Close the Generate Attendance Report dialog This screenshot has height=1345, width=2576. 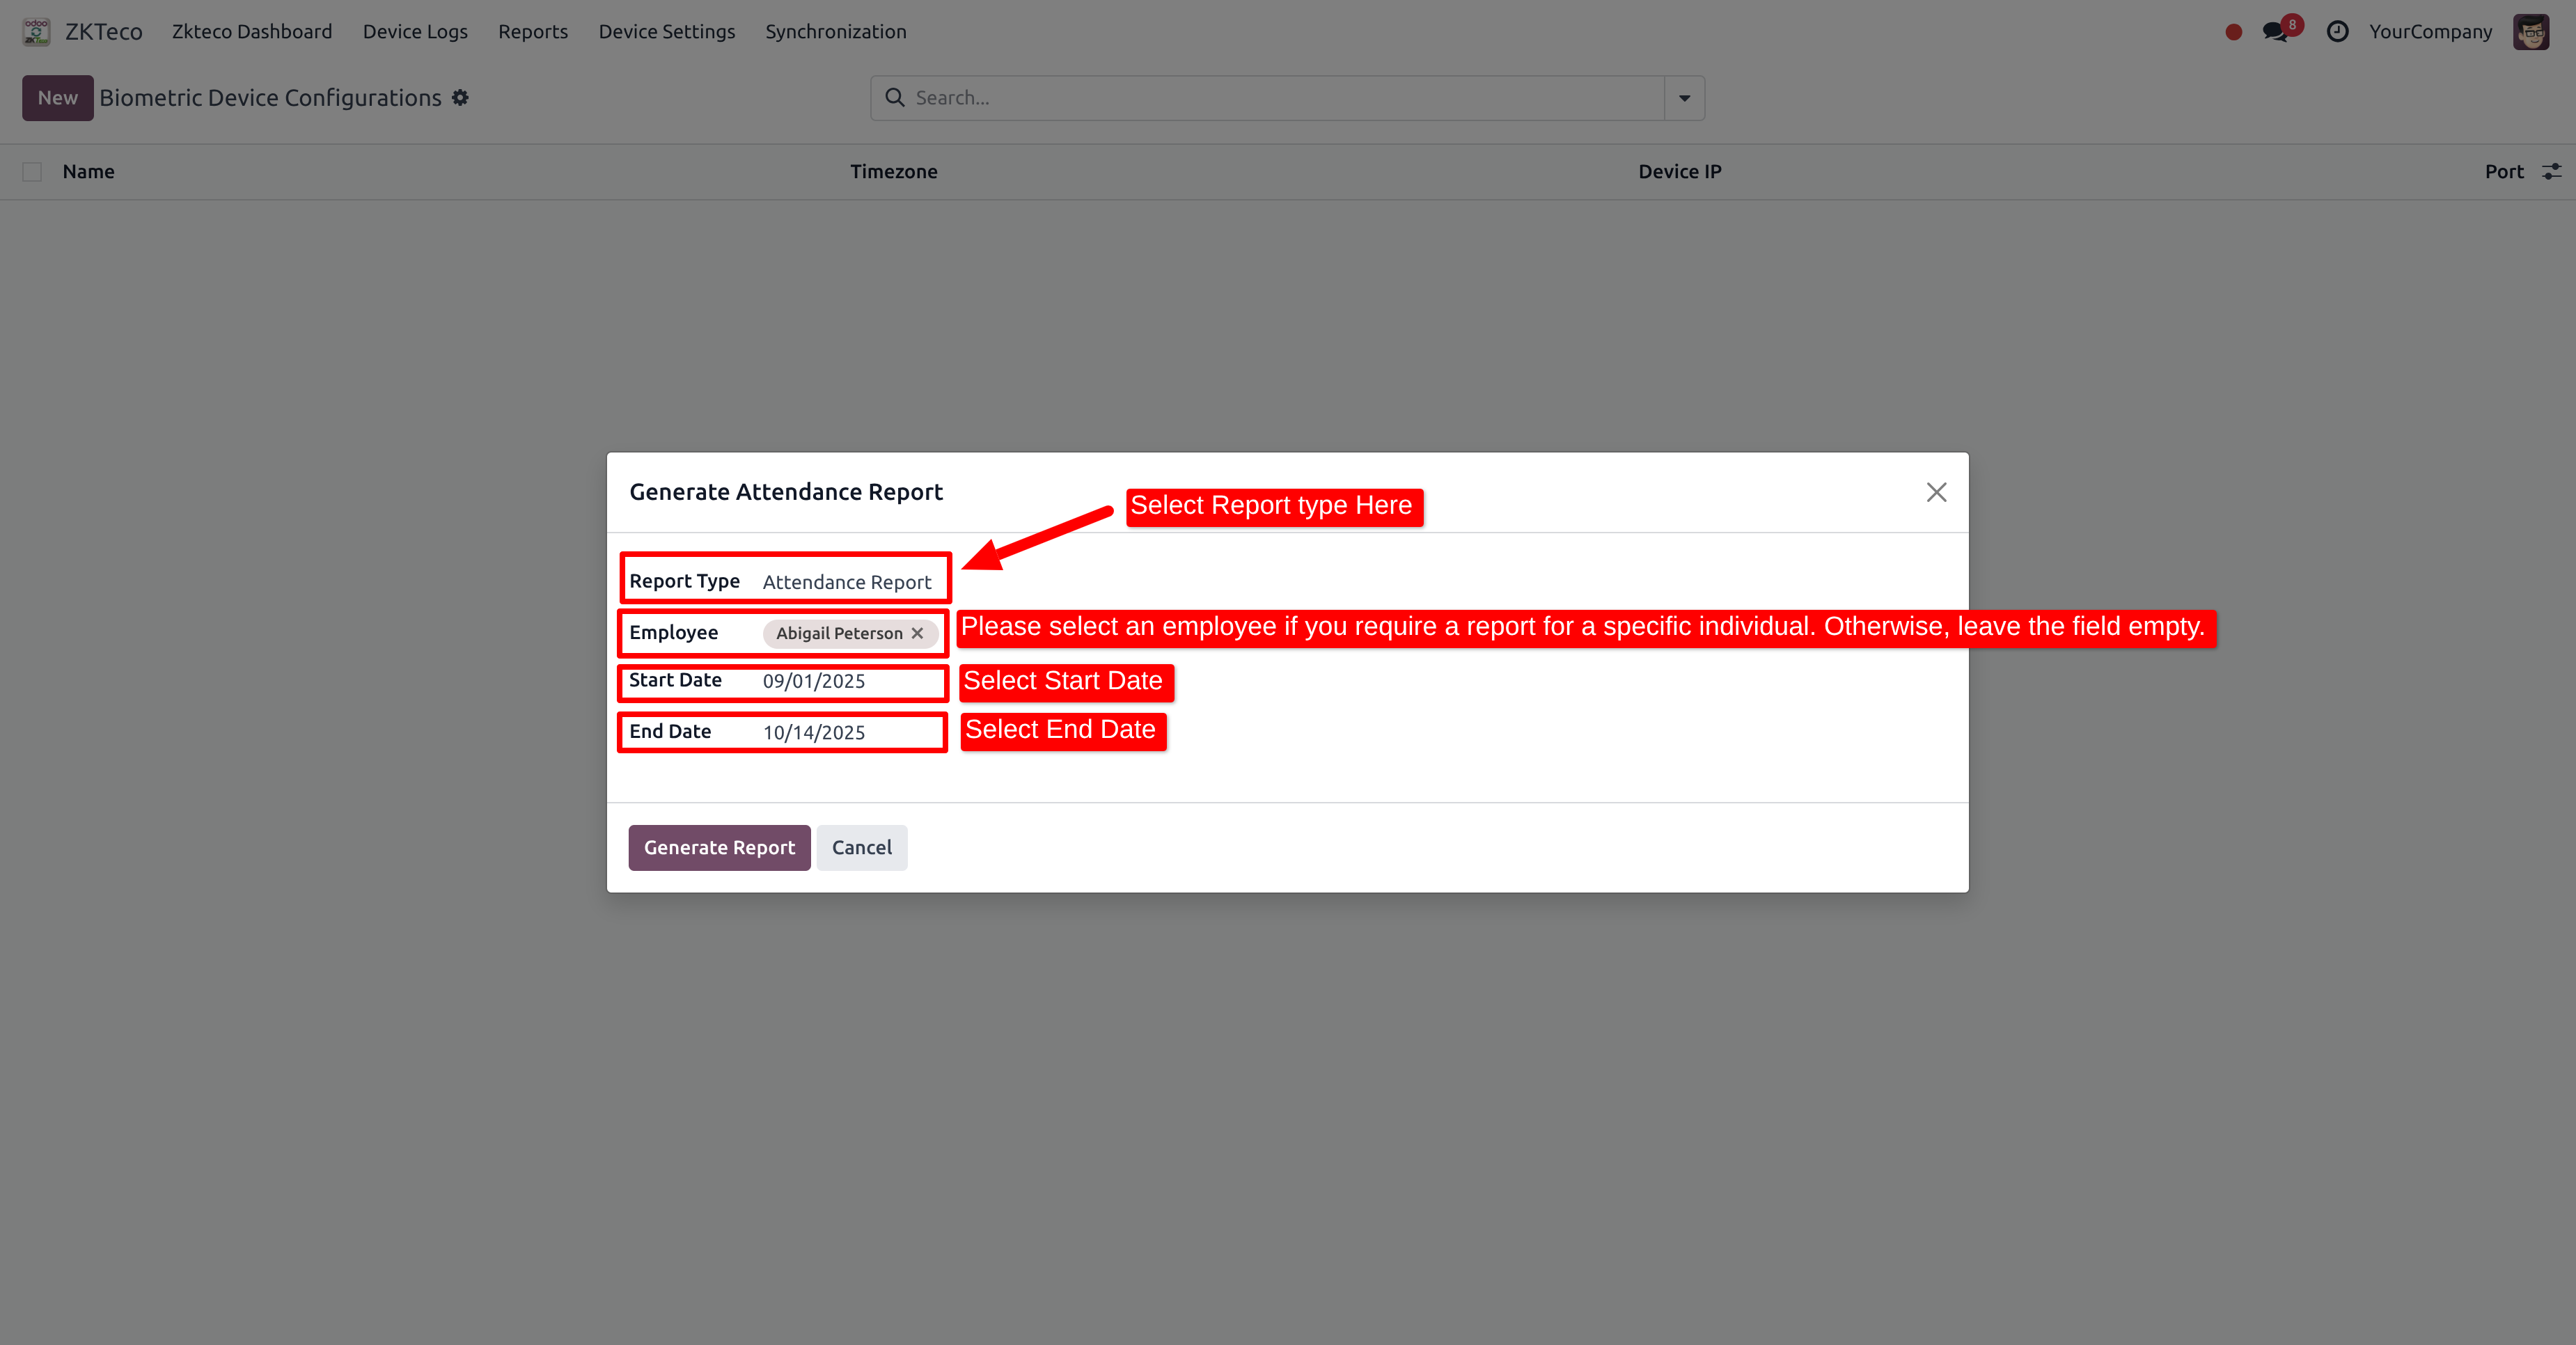1936,492
